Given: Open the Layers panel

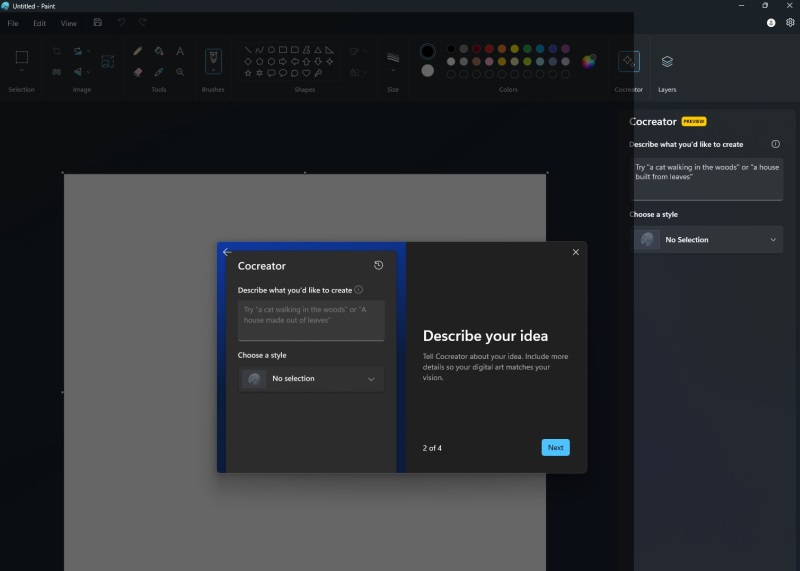Looking at the screenshot, I should tap(667, 62).
